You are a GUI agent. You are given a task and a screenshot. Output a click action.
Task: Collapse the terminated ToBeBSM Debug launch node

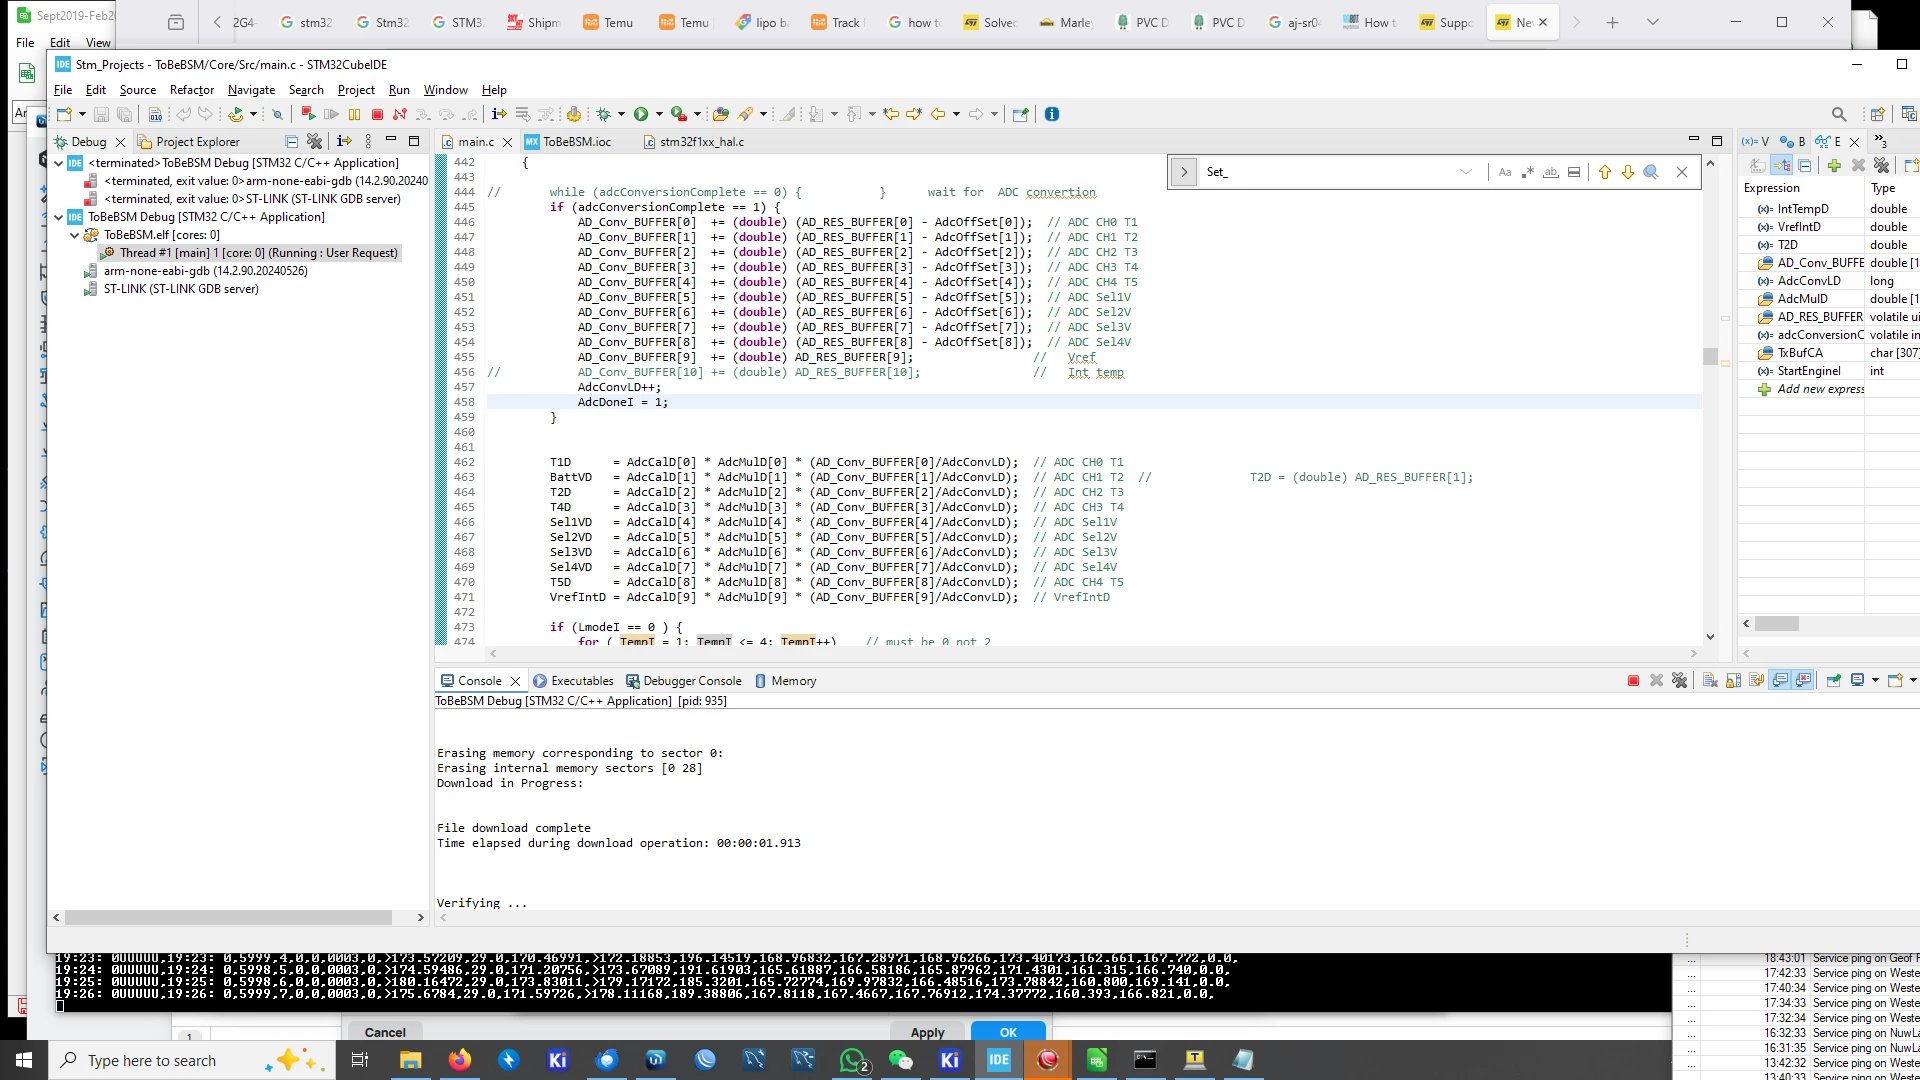(59, 163)
